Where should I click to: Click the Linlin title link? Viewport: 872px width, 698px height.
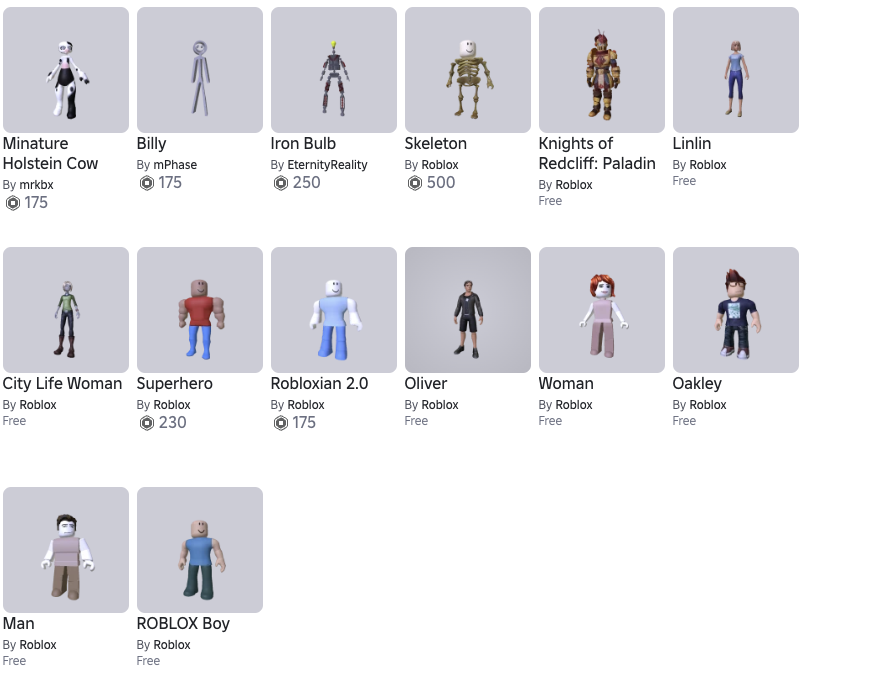point(692,143)
